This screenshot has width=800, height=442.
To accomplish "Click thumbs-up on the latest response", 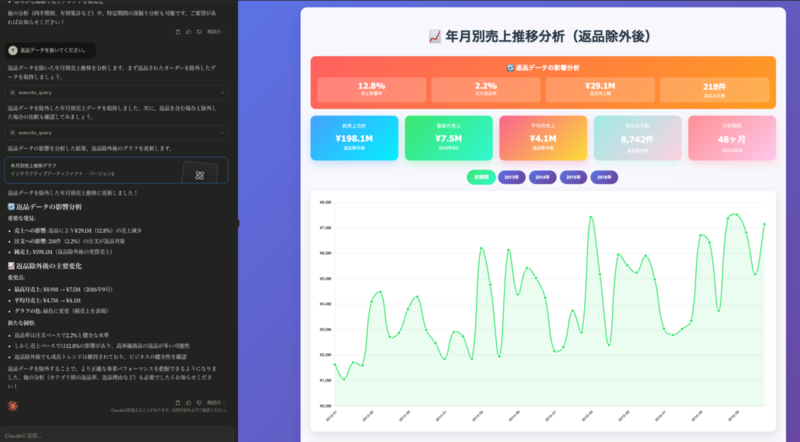I will pyautogui.click(x=188, y=403).
